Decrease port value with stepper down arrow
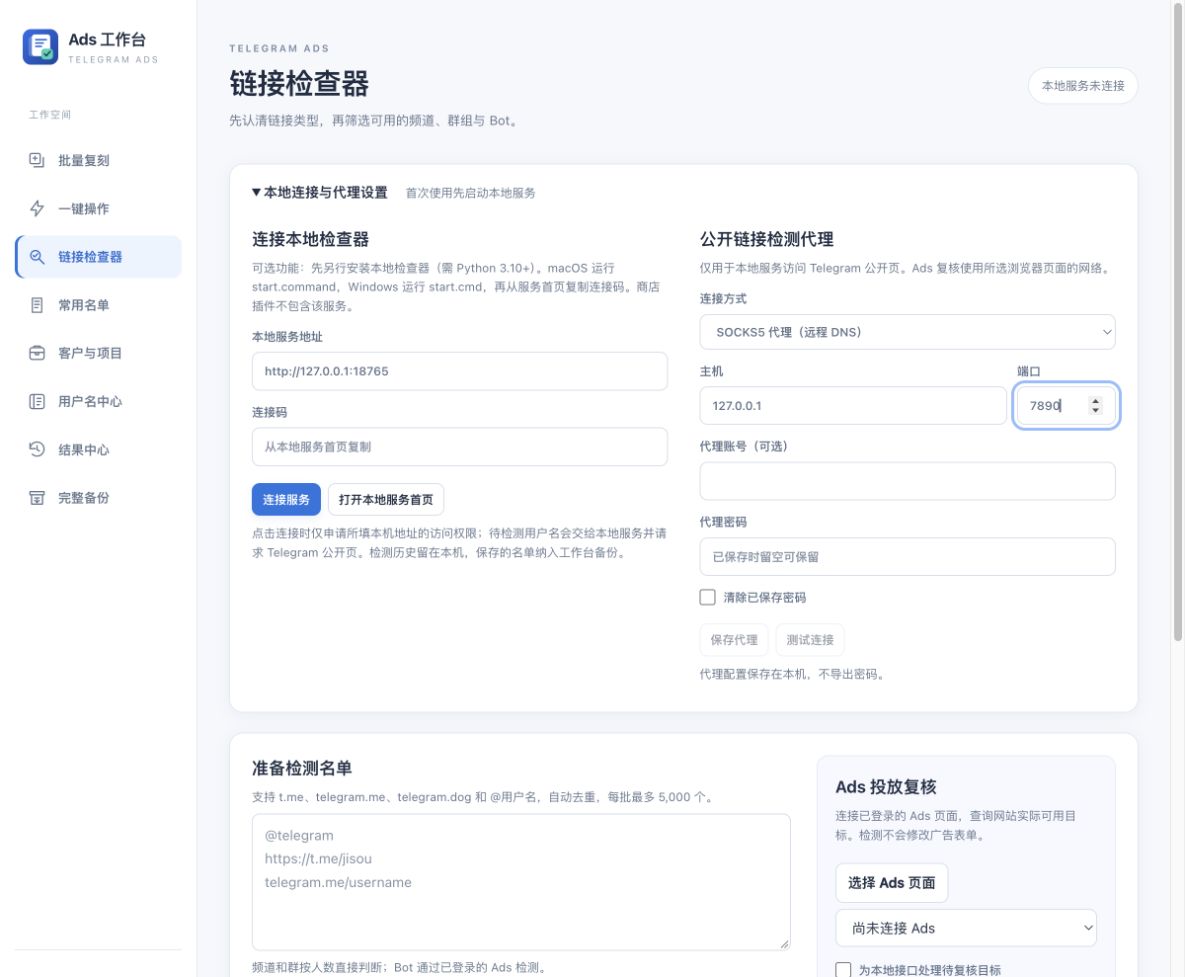 point(1095,410)
